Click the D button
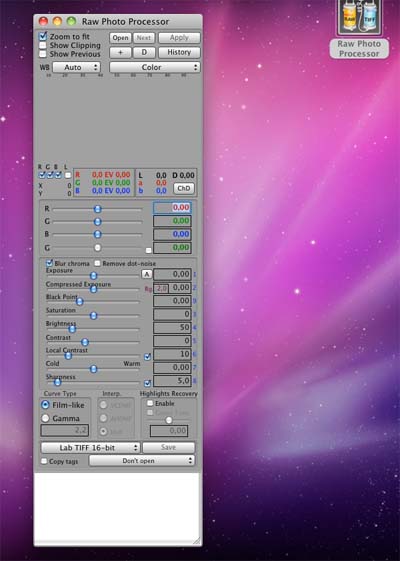Image resolution: width=400 pixels, height=561 pixels. coord(144,52)
